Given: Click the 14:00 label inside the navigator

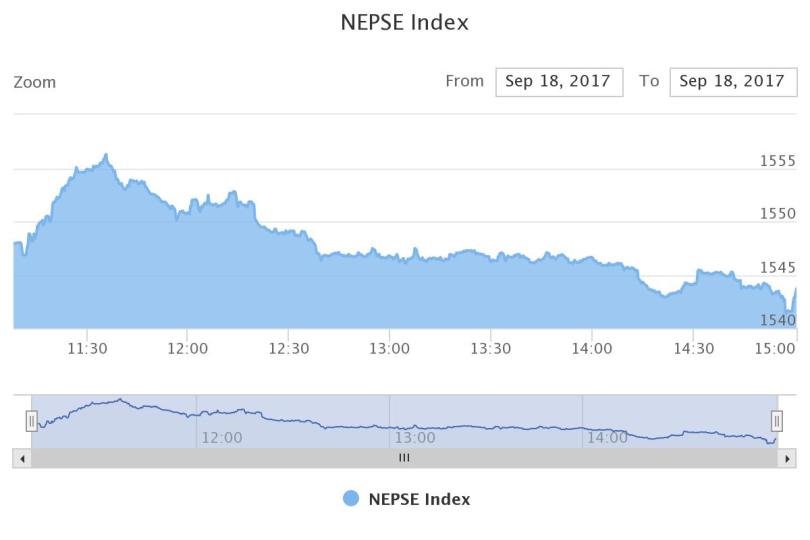Looking at the screenshot, I should [x=607, y=437].
